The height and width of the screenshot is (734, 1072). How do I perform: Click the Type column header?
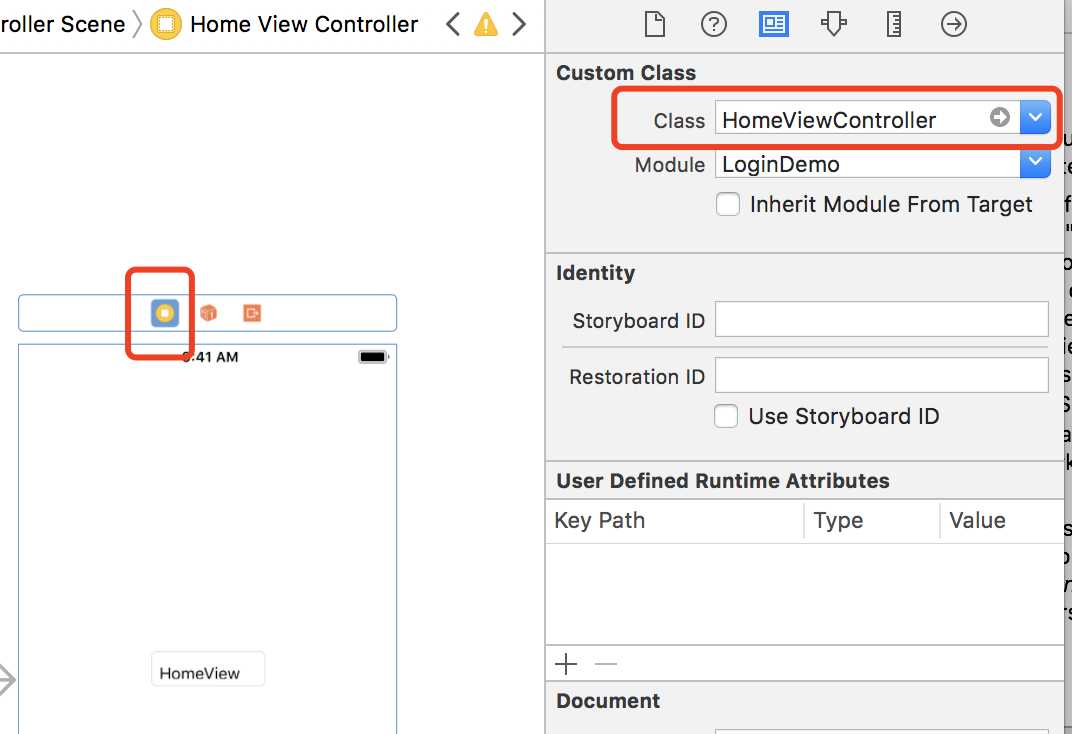[838, 521]
